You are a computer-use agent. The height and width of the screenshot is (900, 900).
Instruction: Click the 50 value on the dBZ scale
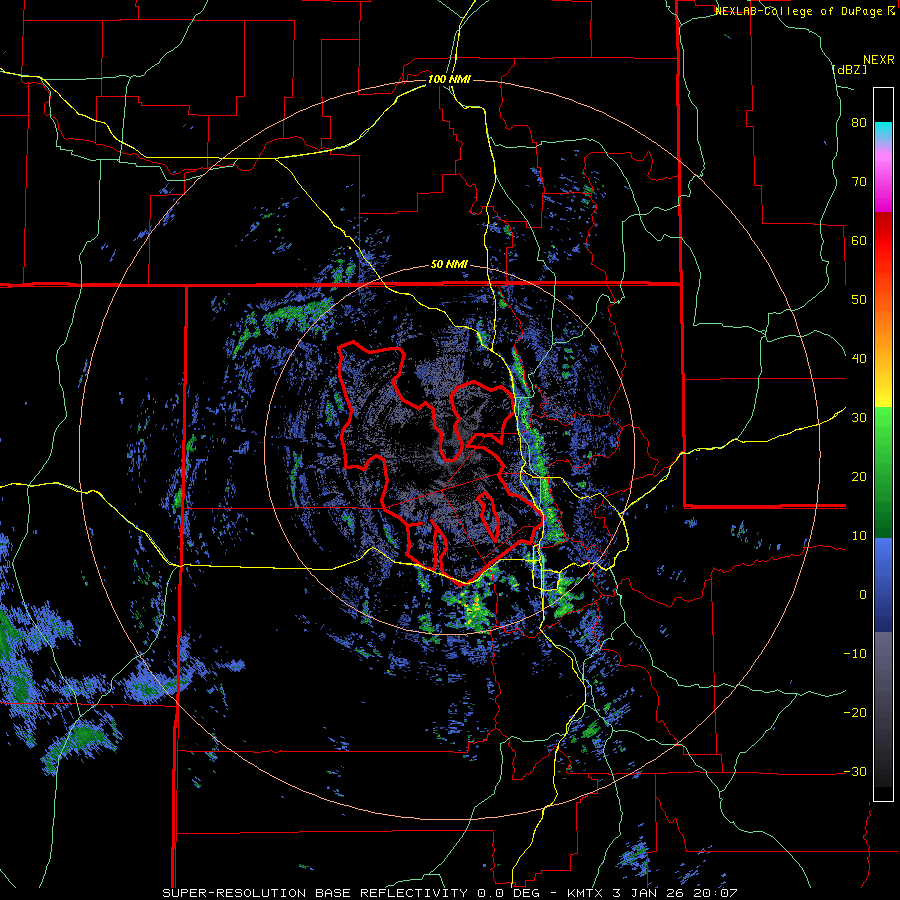(859, 300)
